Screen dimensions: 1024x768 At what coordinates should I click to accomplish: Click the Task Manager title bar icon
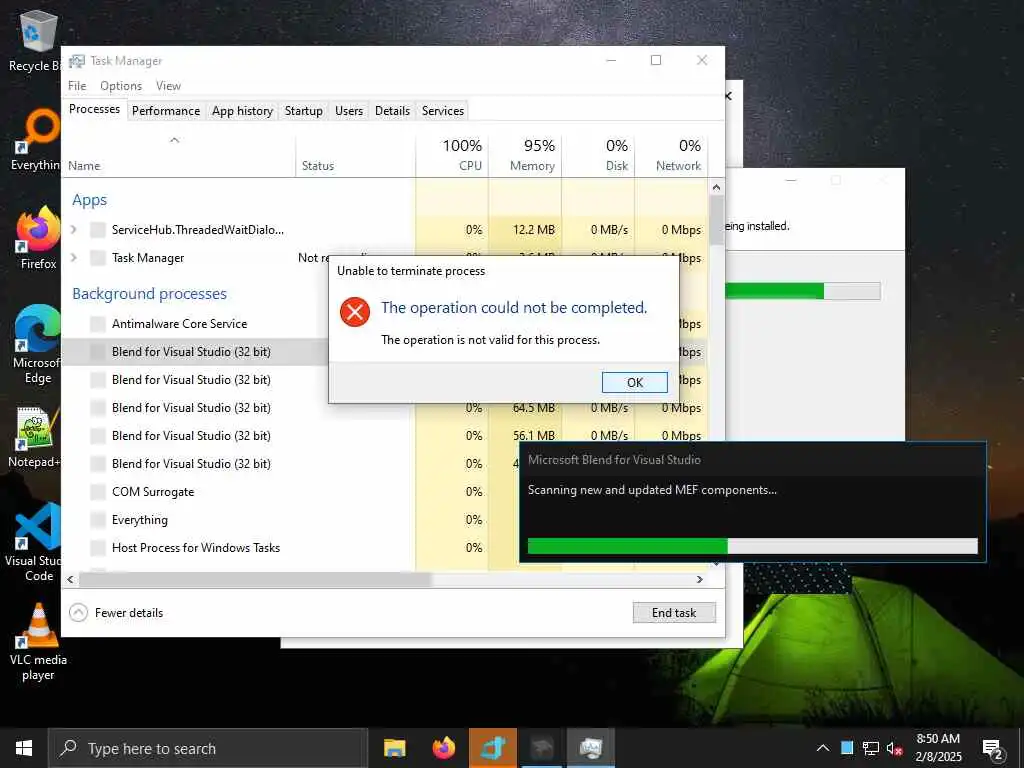[76, 61]
